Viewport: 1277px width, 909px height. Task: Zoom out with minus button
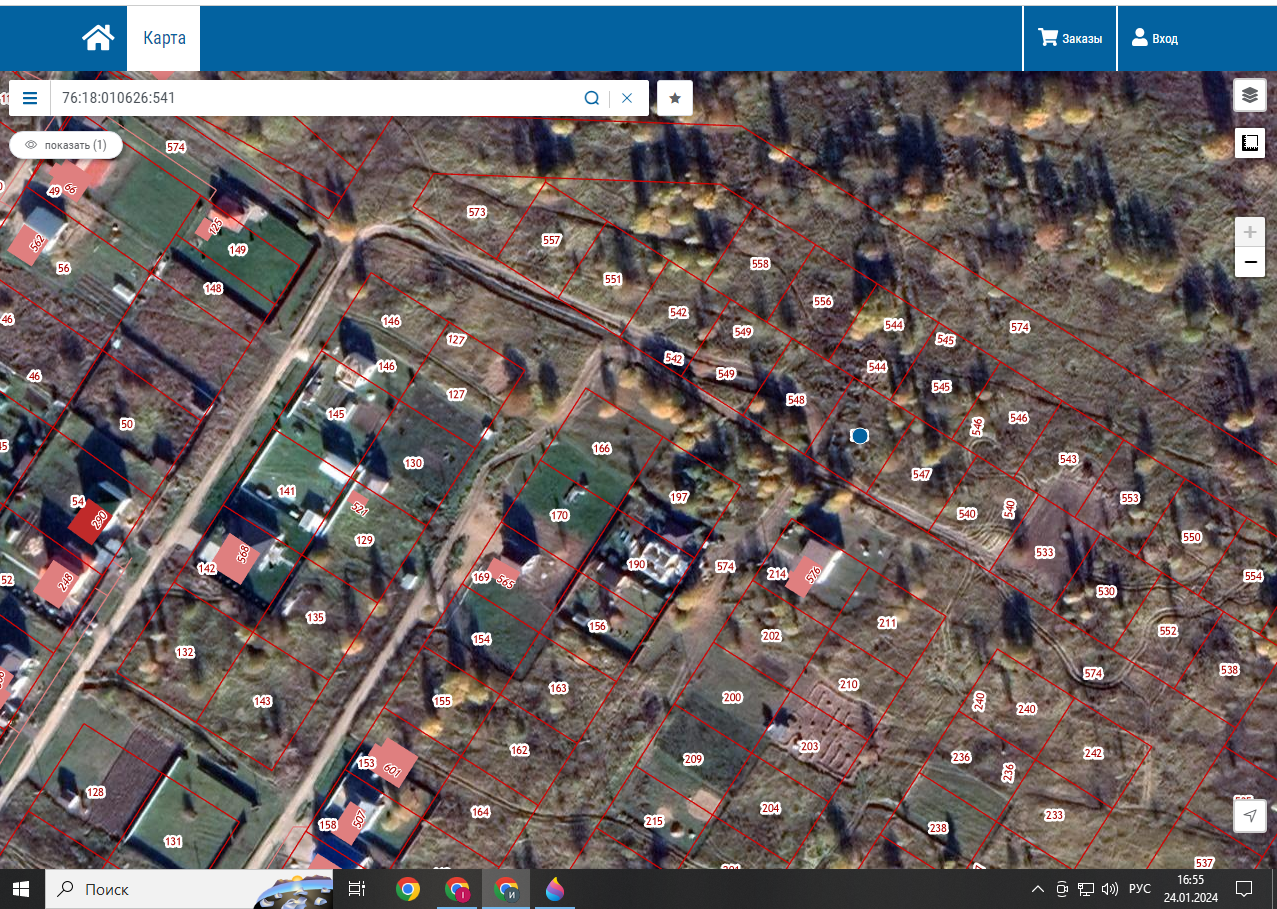tap(1249, 263)
